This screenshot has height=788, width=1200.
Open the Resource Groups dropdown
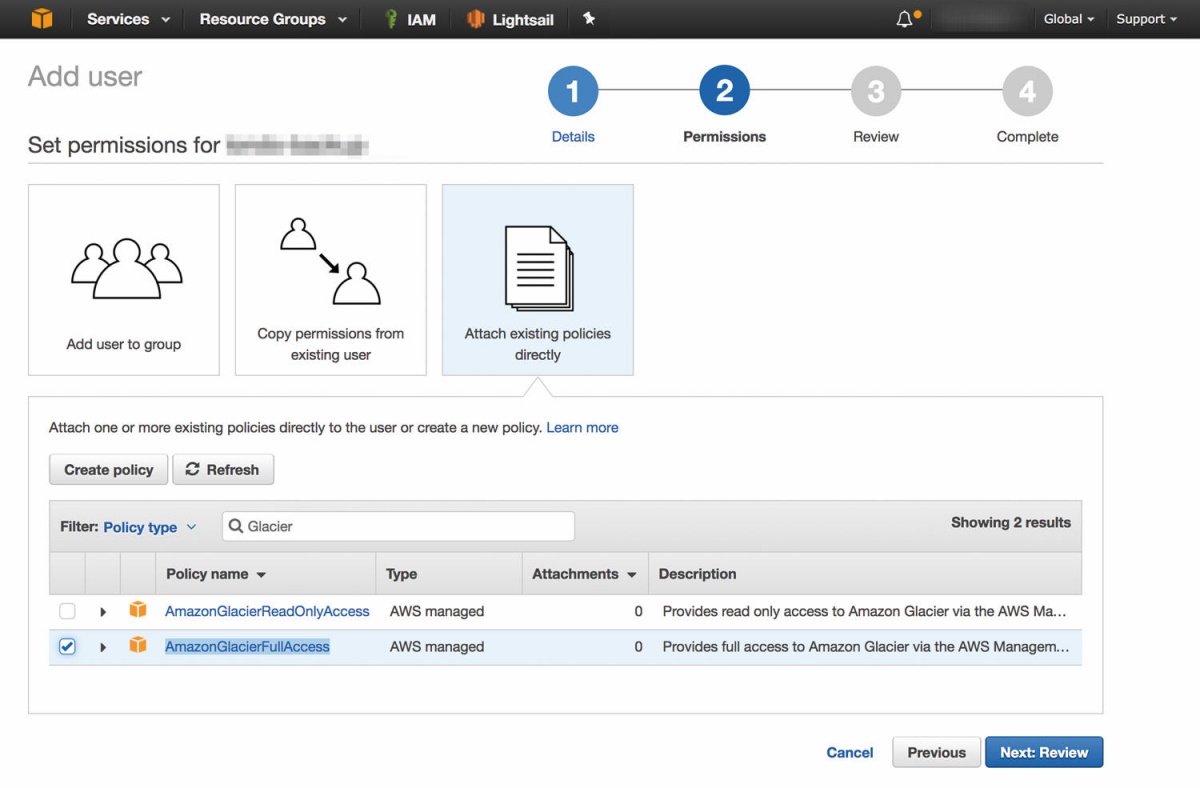[x=273, y=19]
